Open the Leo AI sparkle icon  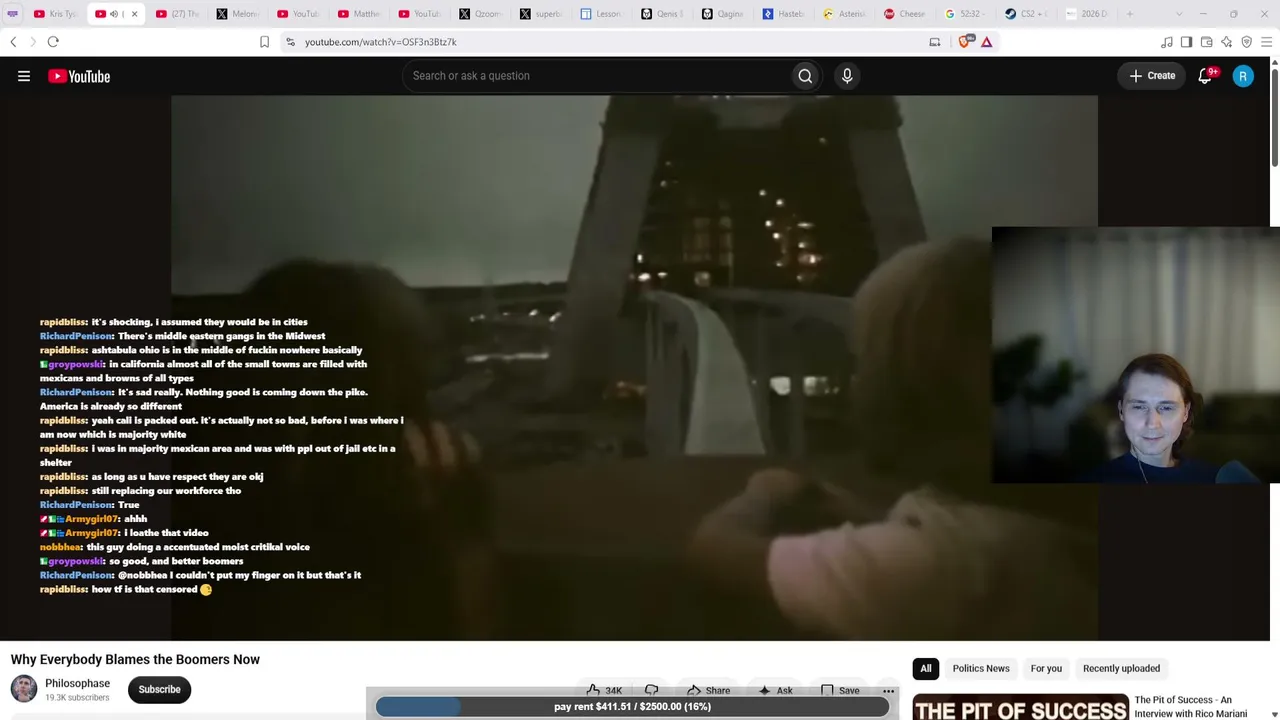pyautogui.click(x=1226, y=42)
